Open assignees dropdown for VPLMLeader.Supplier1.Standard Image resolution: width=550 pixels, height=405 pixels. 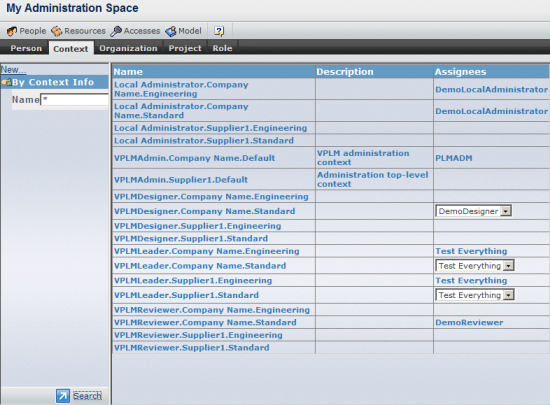pos(475,295)
